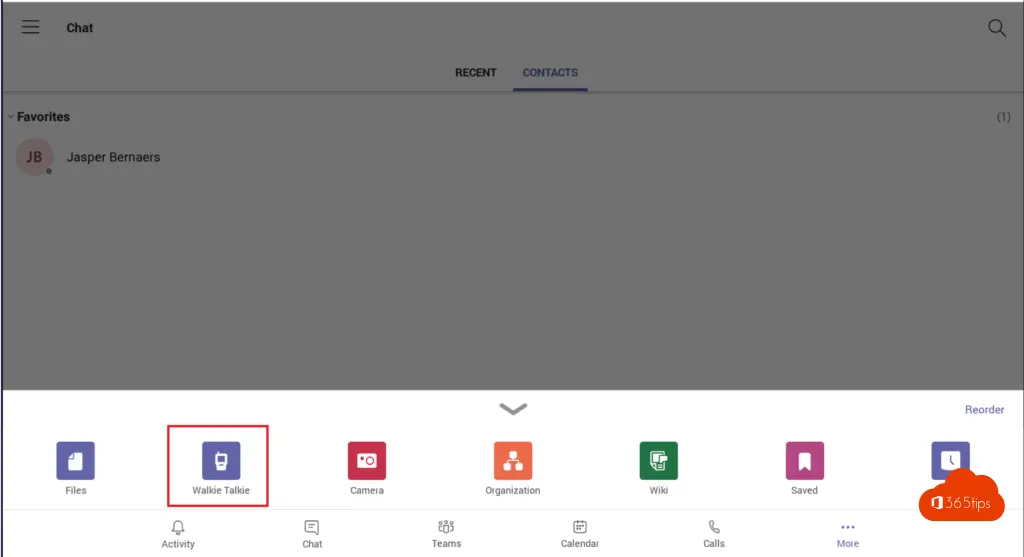Open the Calls tab
1024x557 pixels.
714,534
